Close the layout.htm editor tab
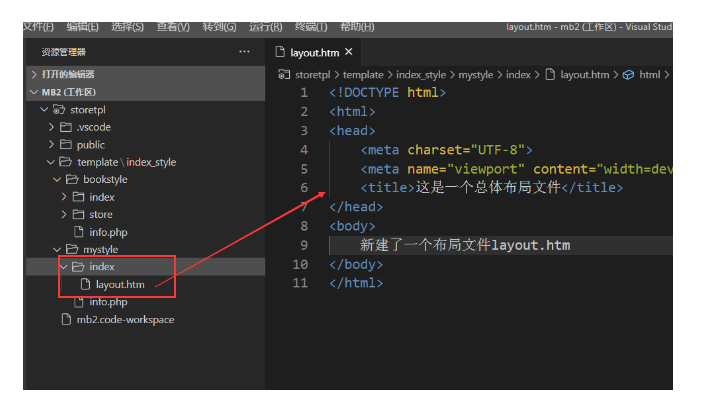 click(x=349, y=52)
